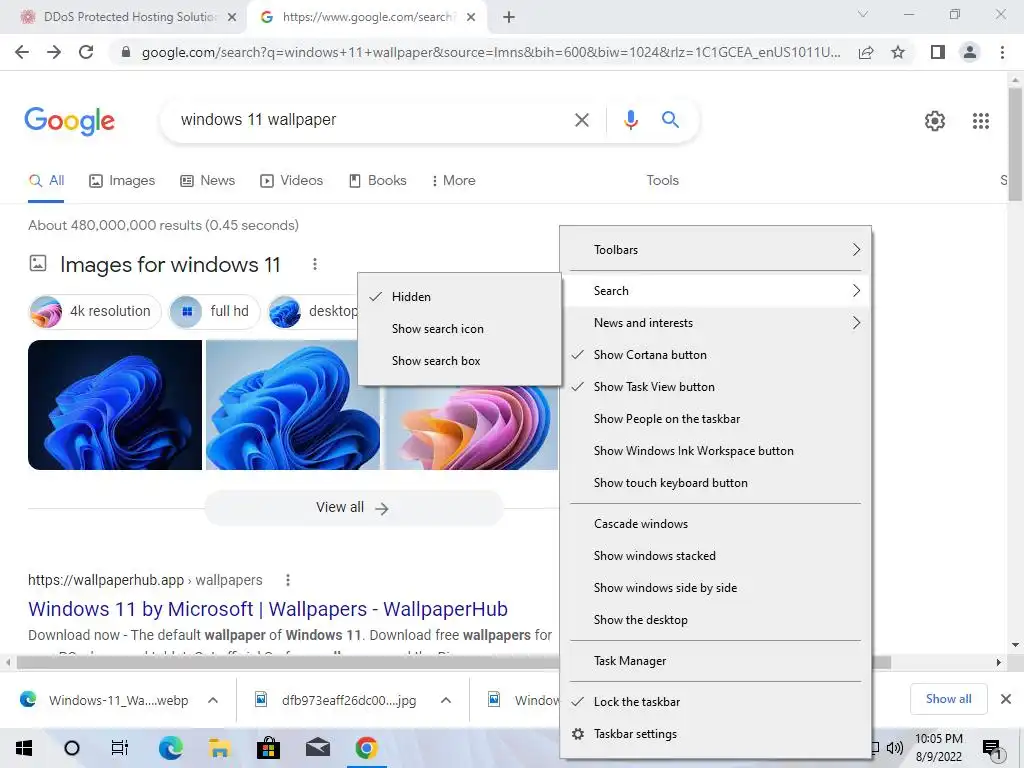1024x768 pixels.
Task: Click inside the Google search field
Action: (x=372, y=120)
